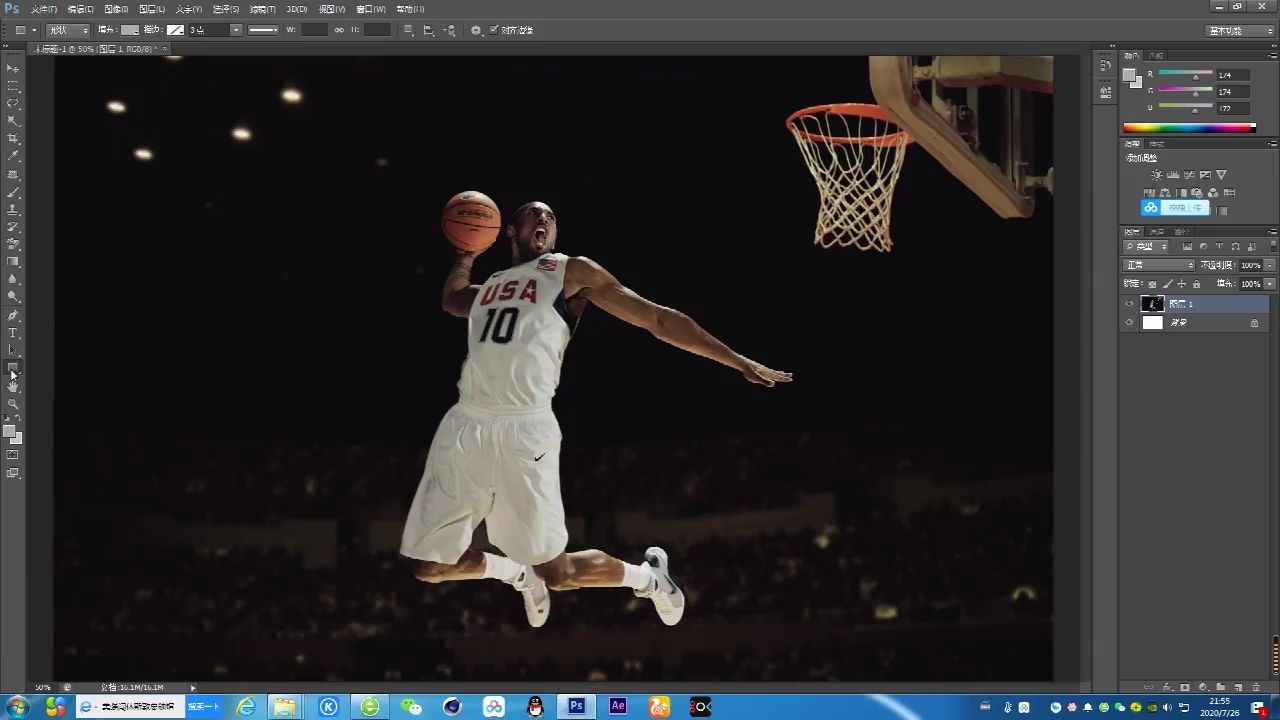Open the stroke width dropdown arrow

coord(236,30)
